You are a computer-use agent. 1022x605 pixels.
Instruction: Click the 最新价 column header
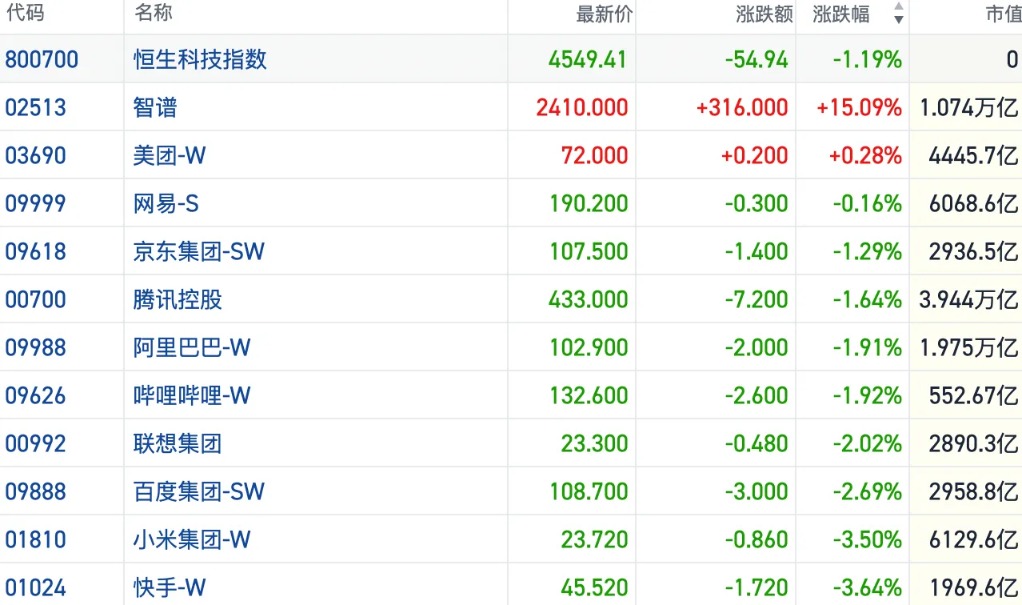click(604, 14)
